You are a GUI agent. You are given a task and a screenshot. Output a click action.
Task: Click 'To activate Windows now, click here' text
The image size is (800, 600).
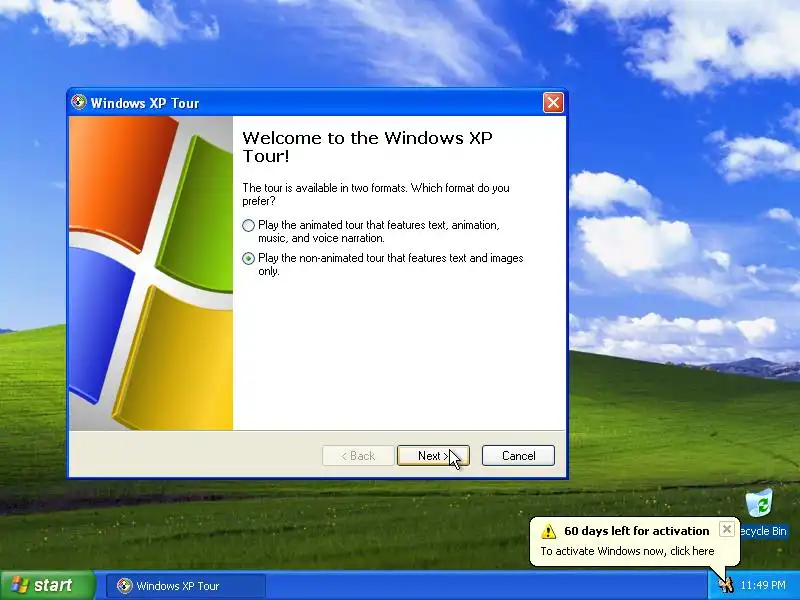tap(627, 551)
